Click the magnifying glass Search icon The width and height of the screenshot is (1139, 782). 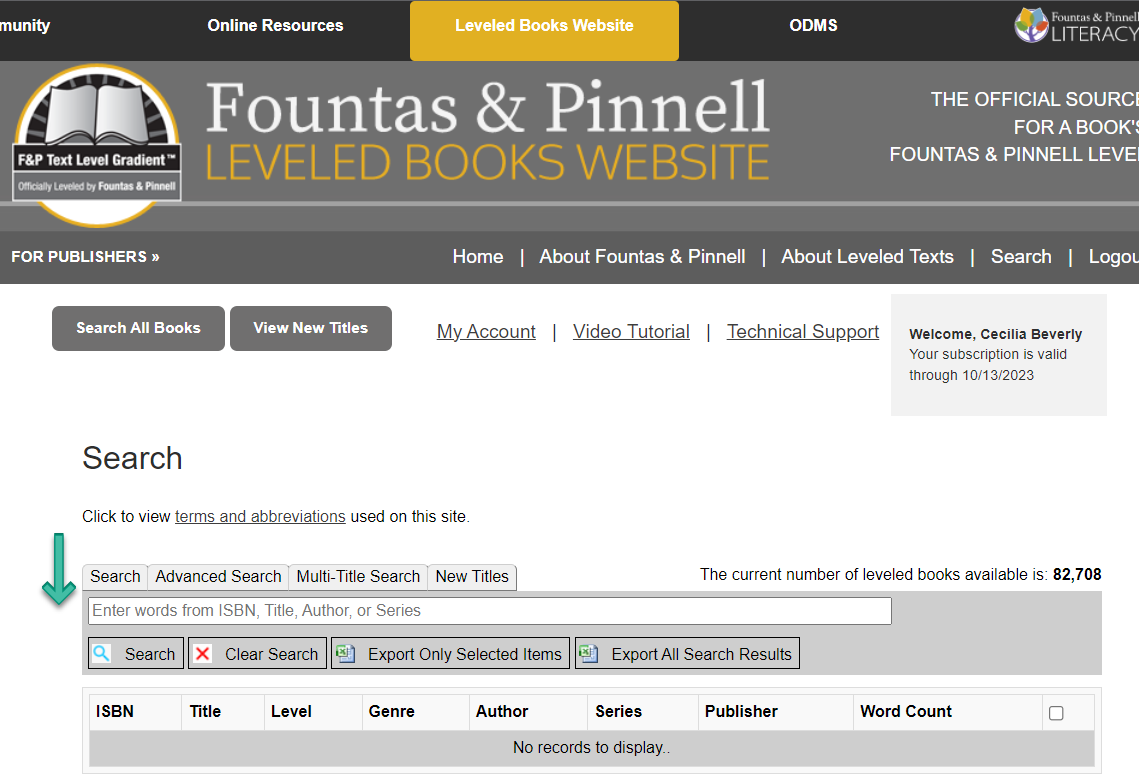point(102,654)
